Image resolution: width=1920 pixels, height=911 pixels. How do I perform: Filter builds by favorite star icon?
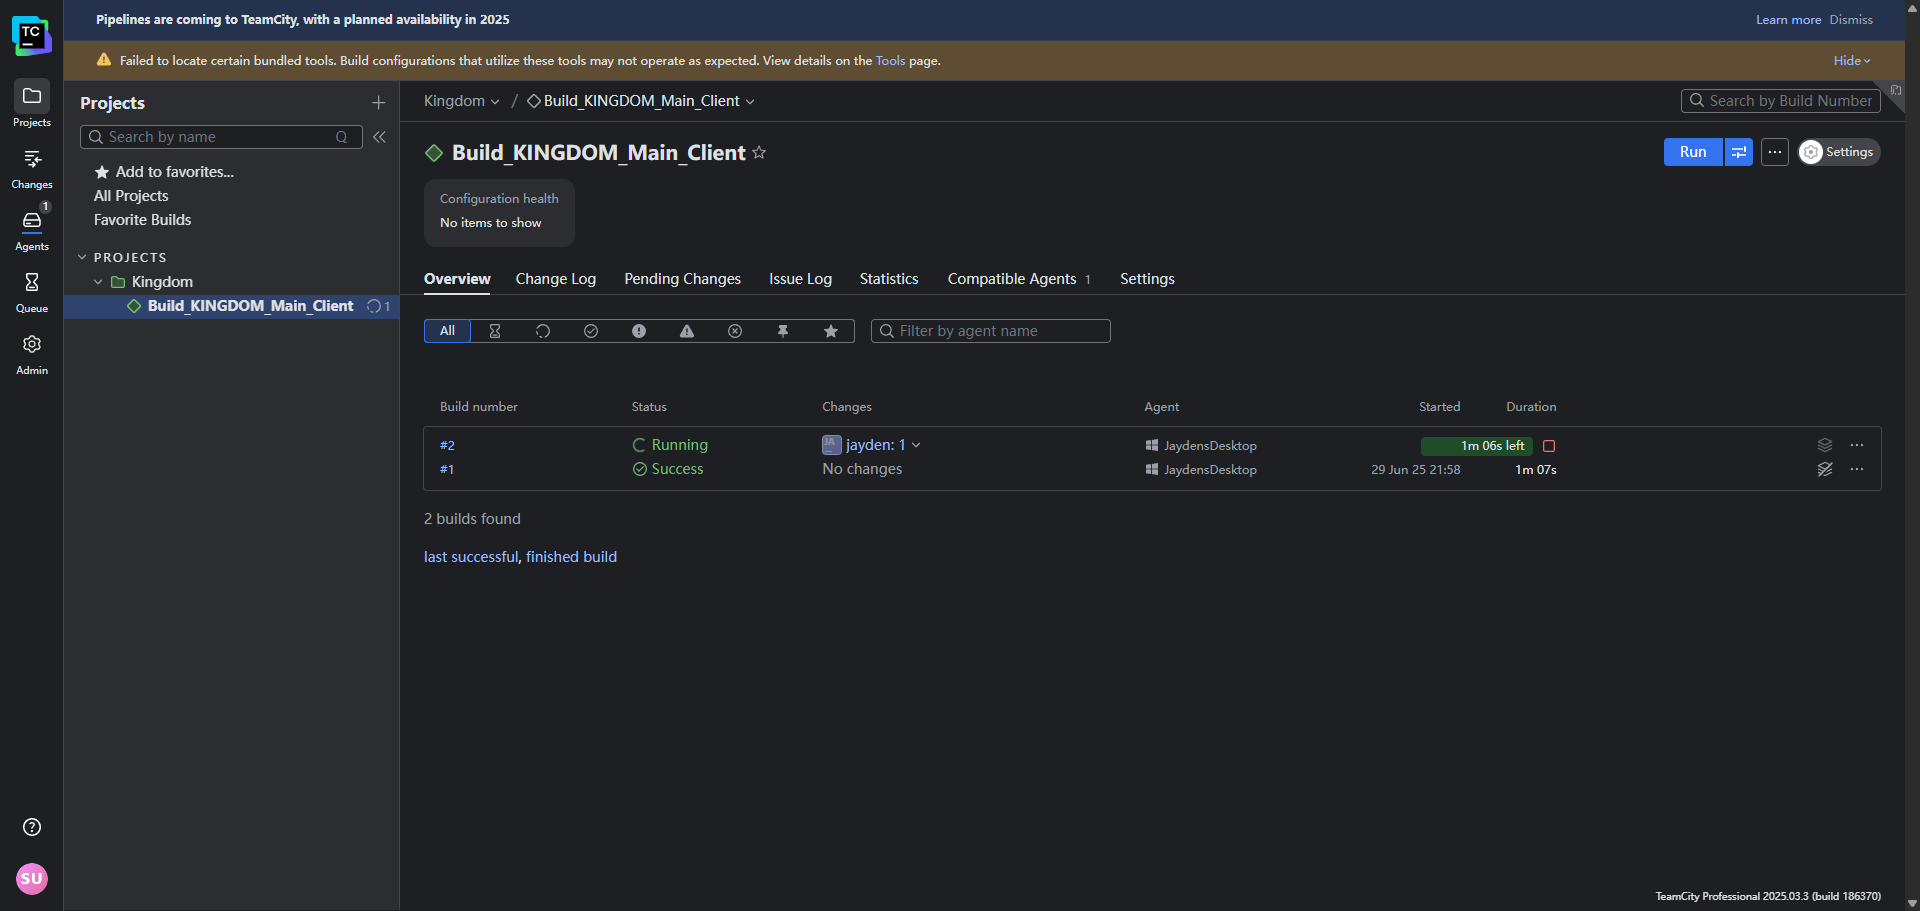click(x=831, y=331)
